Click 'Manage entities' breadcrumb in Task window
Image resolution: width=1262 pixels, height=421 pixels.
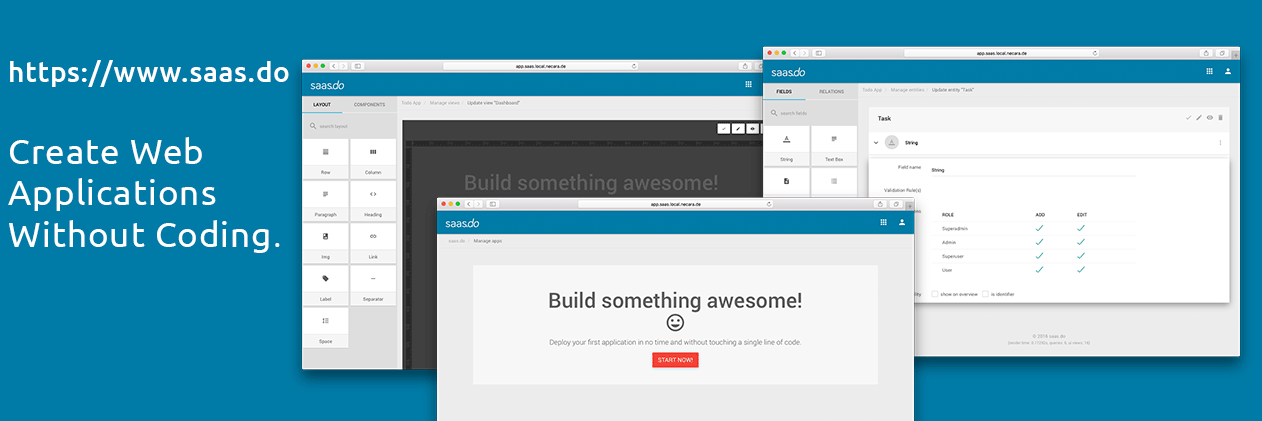point(908,90)
